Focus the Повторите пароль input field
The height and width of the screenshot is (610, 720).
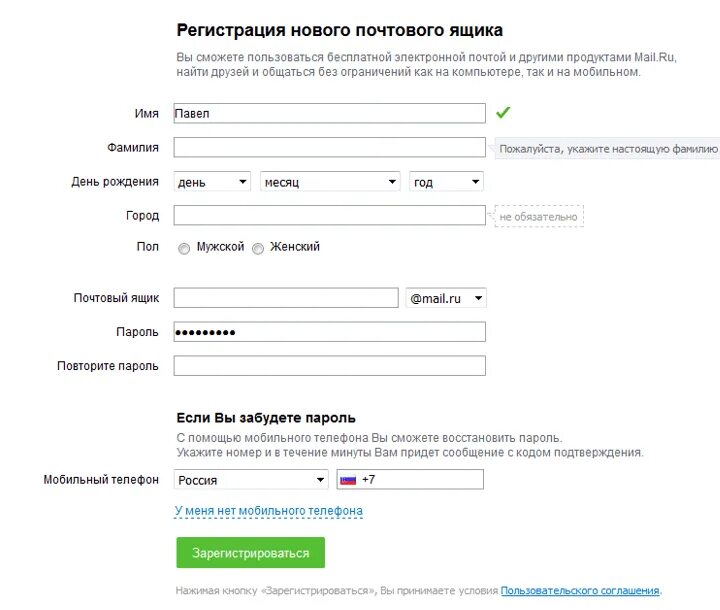click(x=329, y=366)
